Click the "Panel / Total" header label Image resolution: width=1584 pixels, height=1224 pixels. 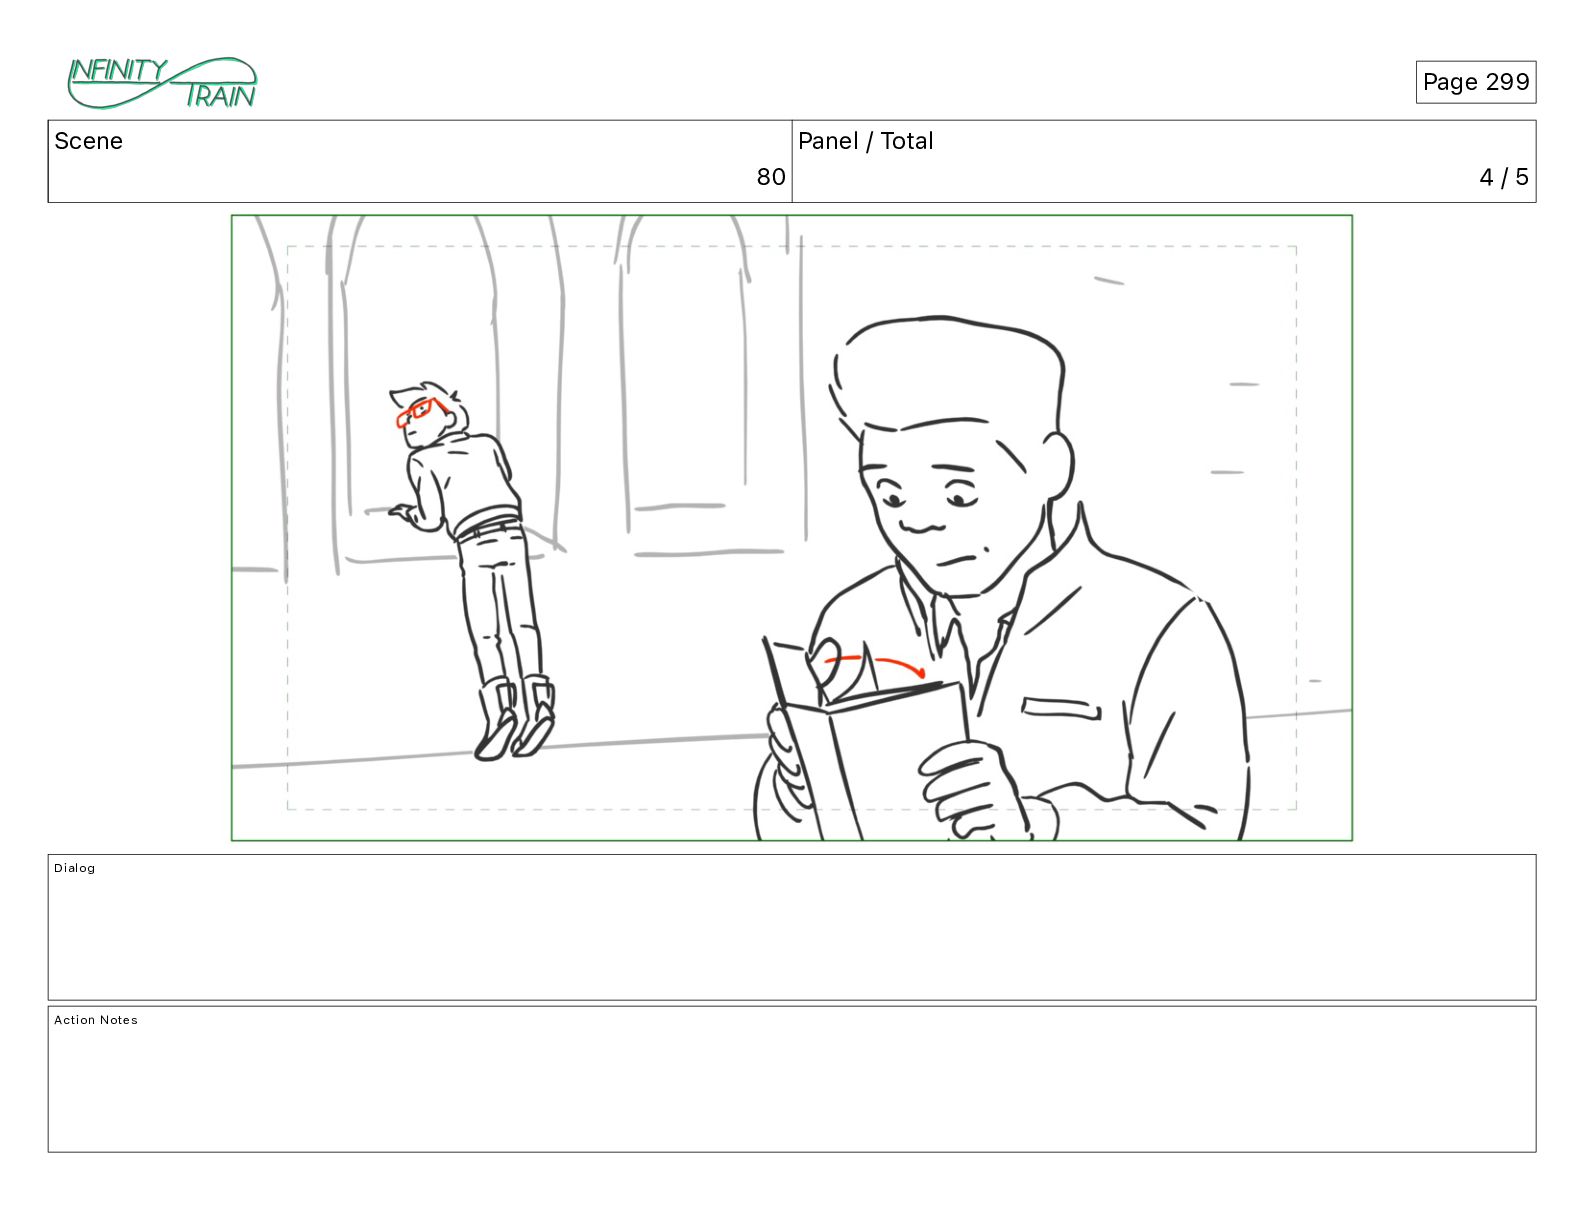(865, 141)
